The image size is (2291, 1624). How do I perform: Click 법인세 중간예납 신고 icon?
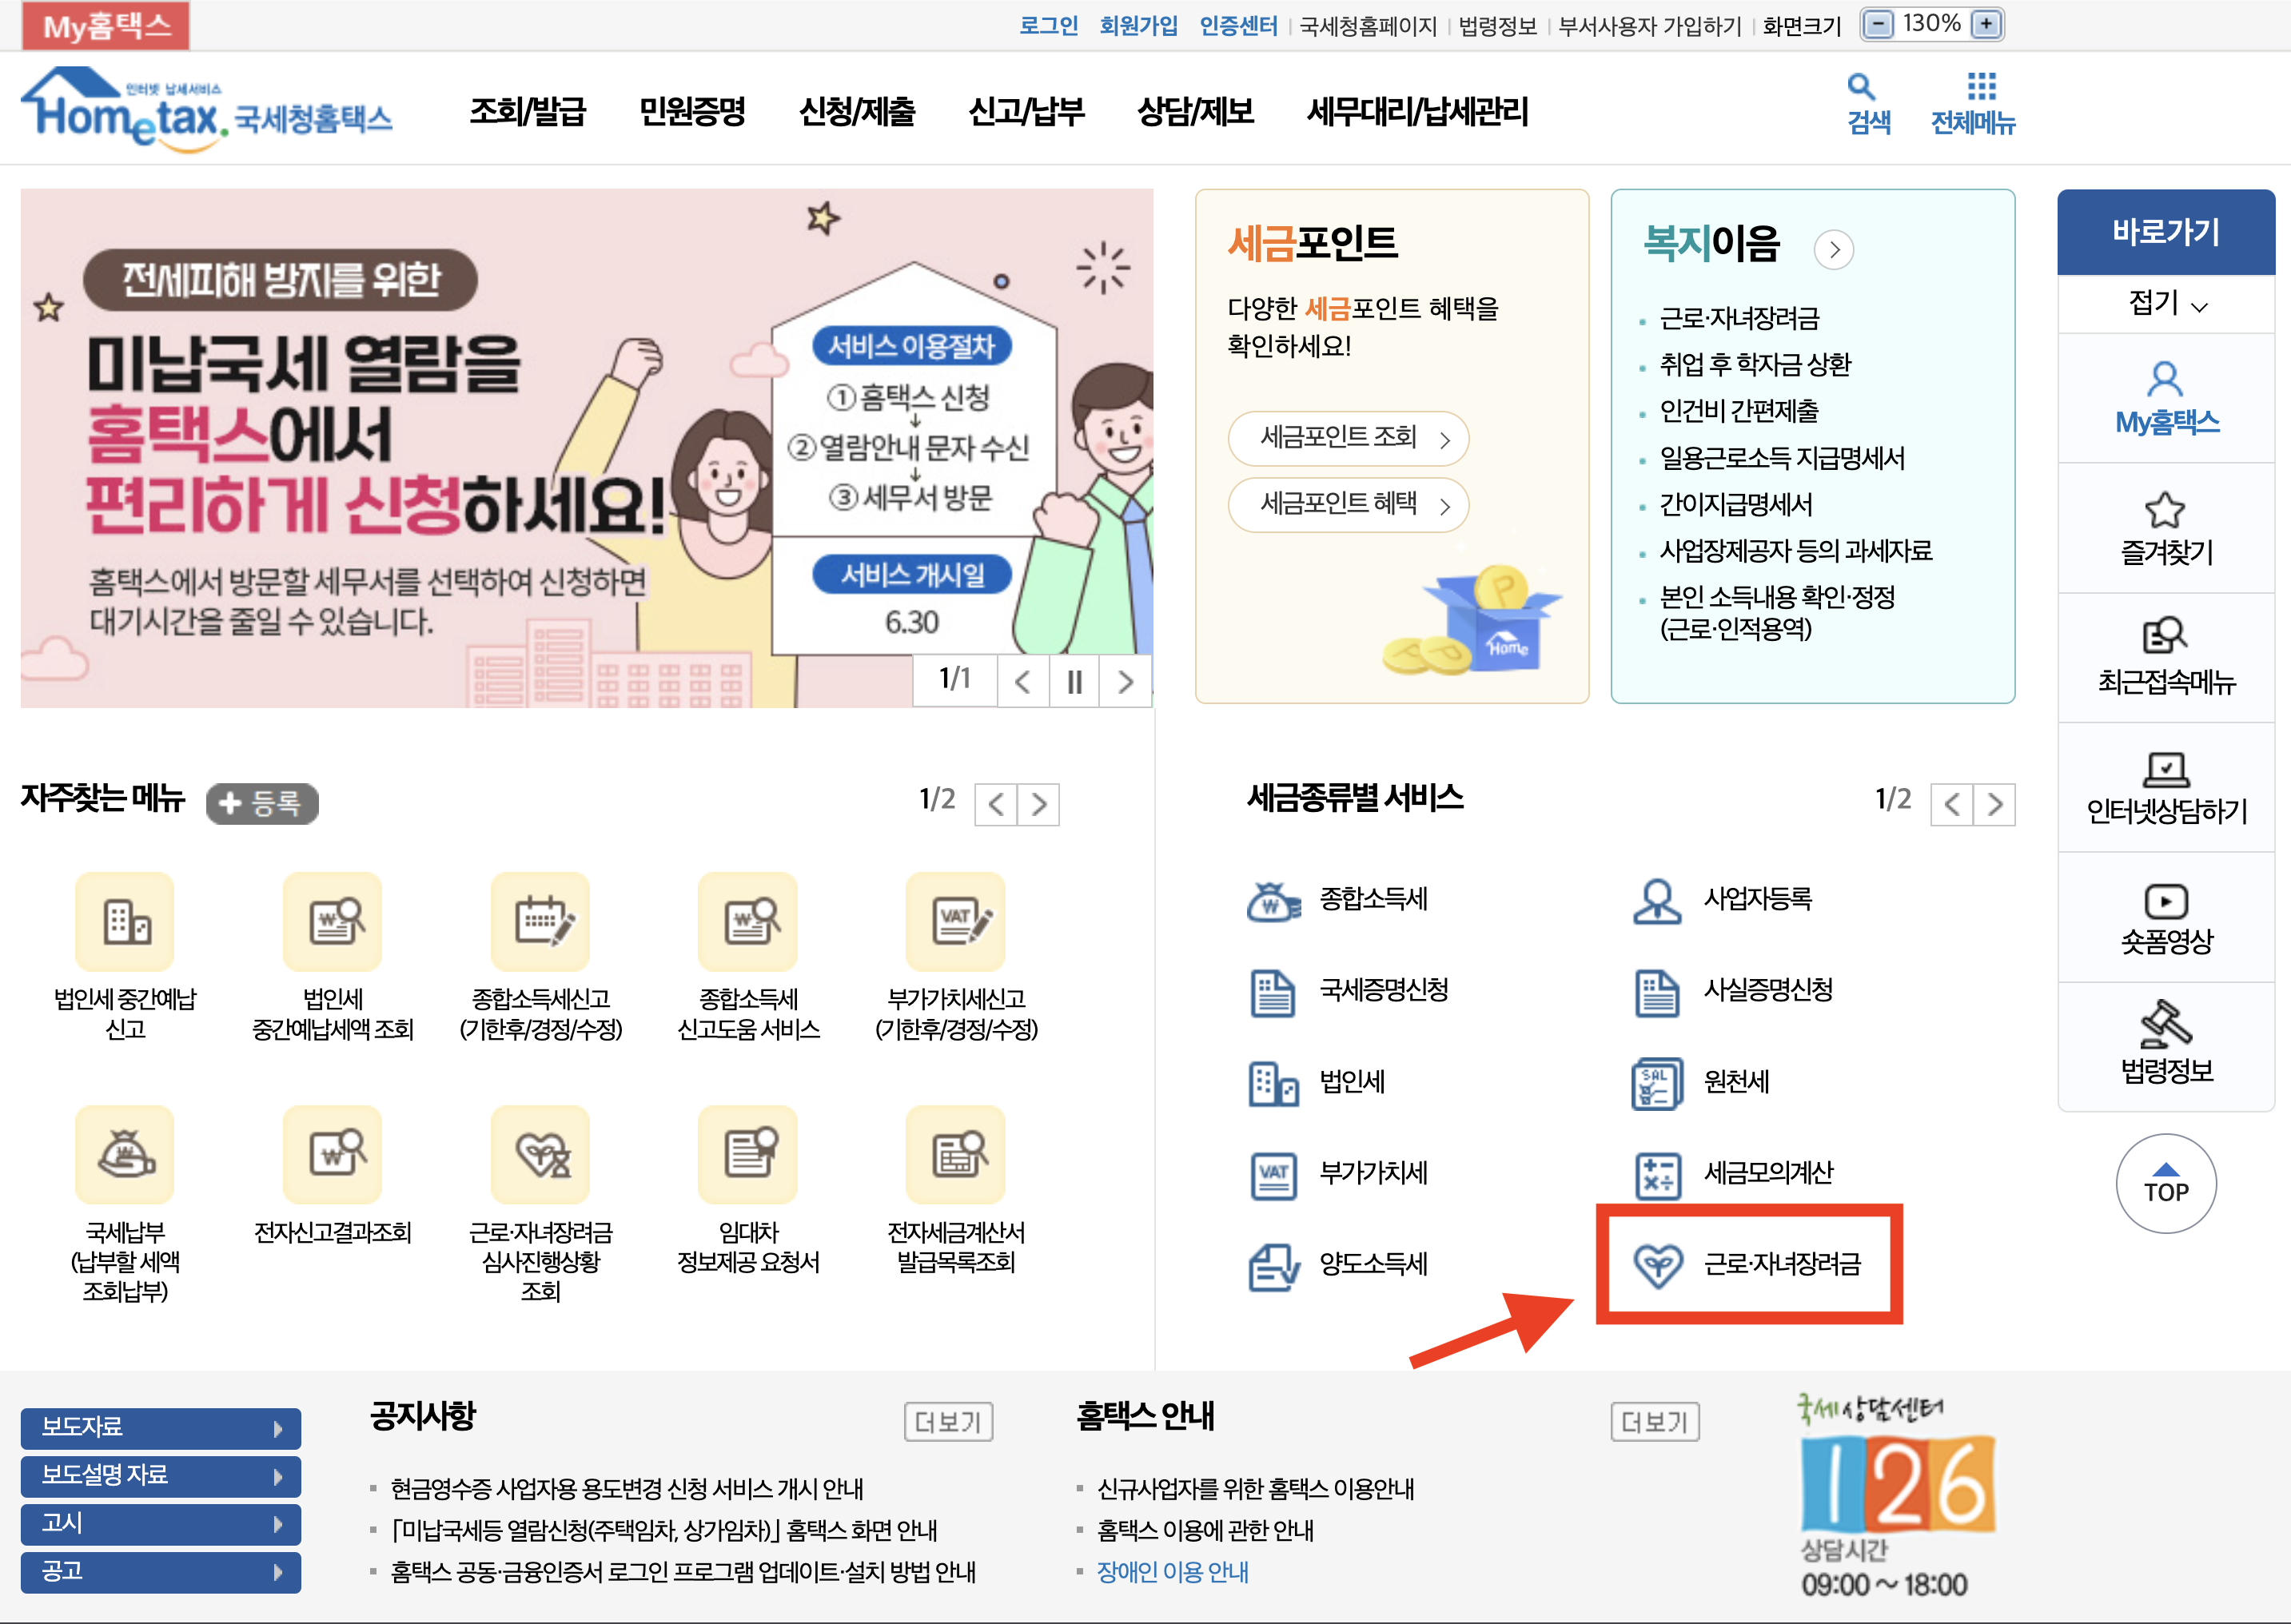coord(125,921)
